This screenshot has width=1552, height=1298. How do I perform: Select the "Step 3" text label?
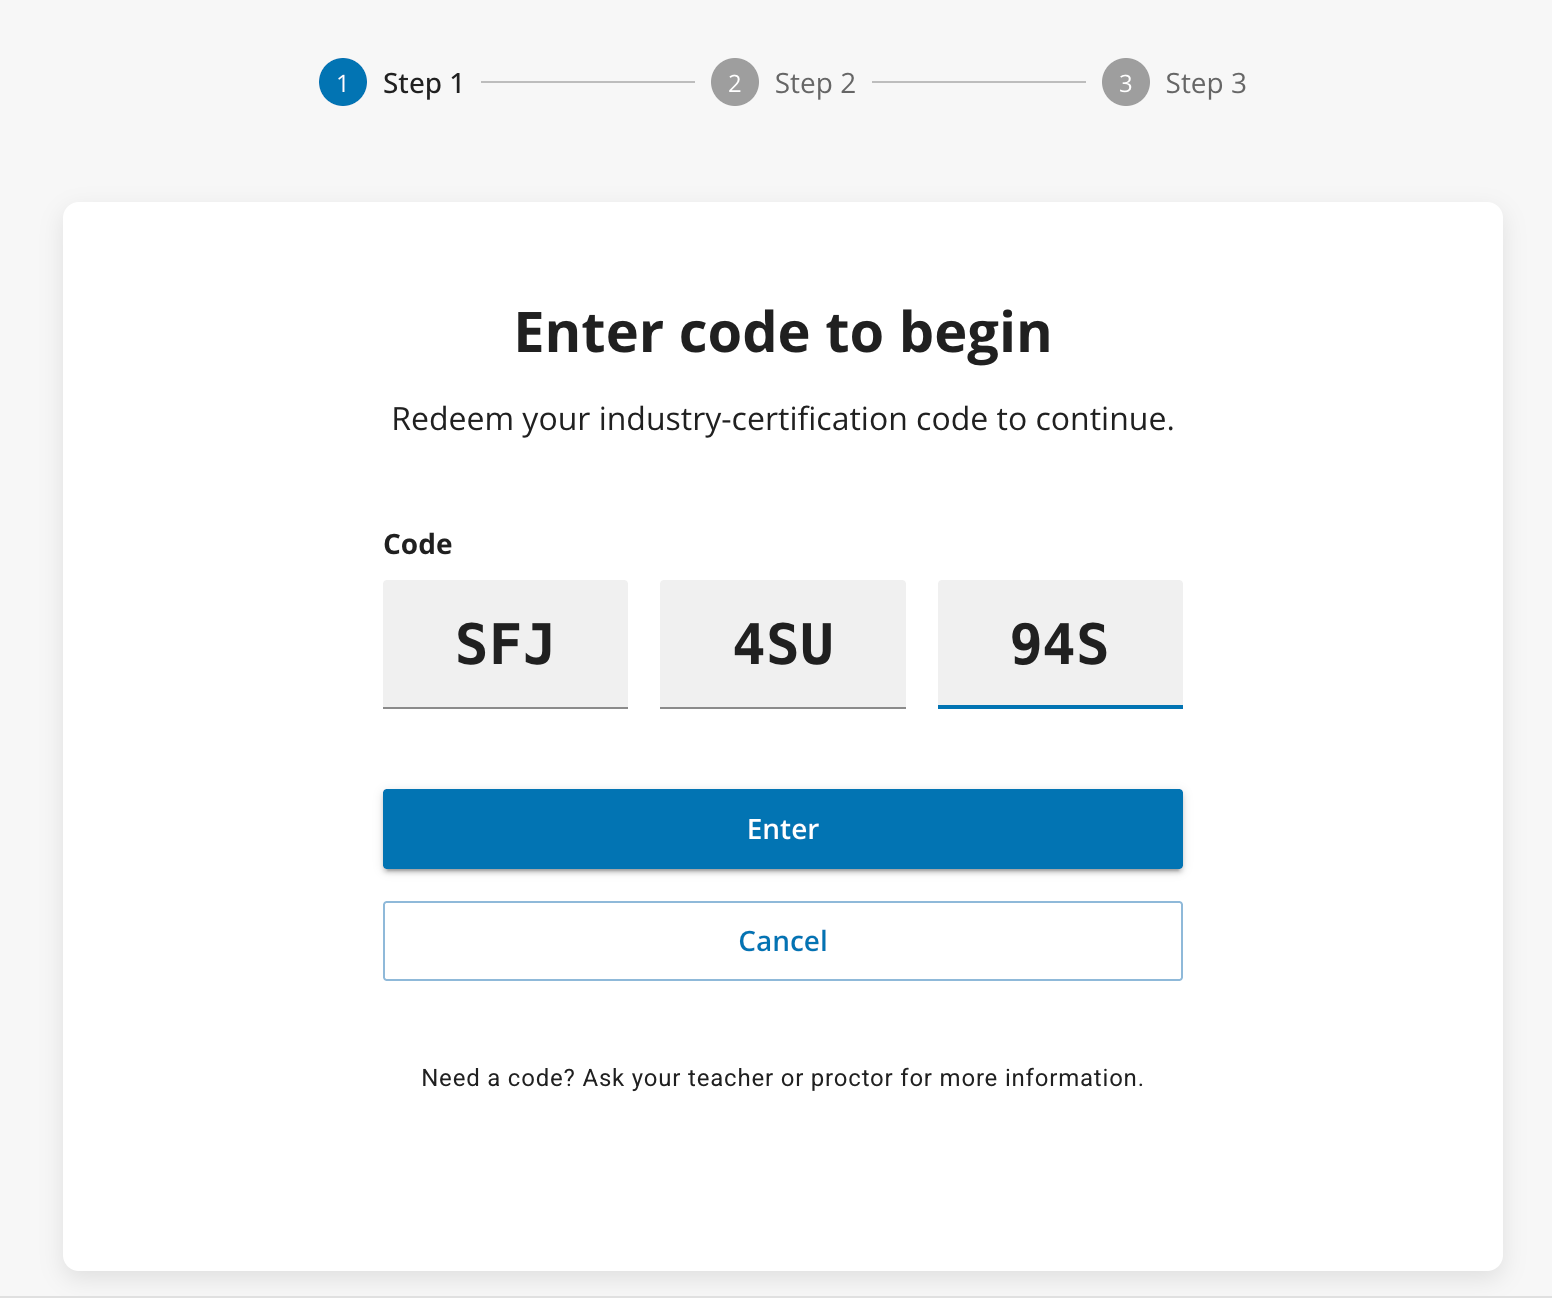[x=1205, y=83]
